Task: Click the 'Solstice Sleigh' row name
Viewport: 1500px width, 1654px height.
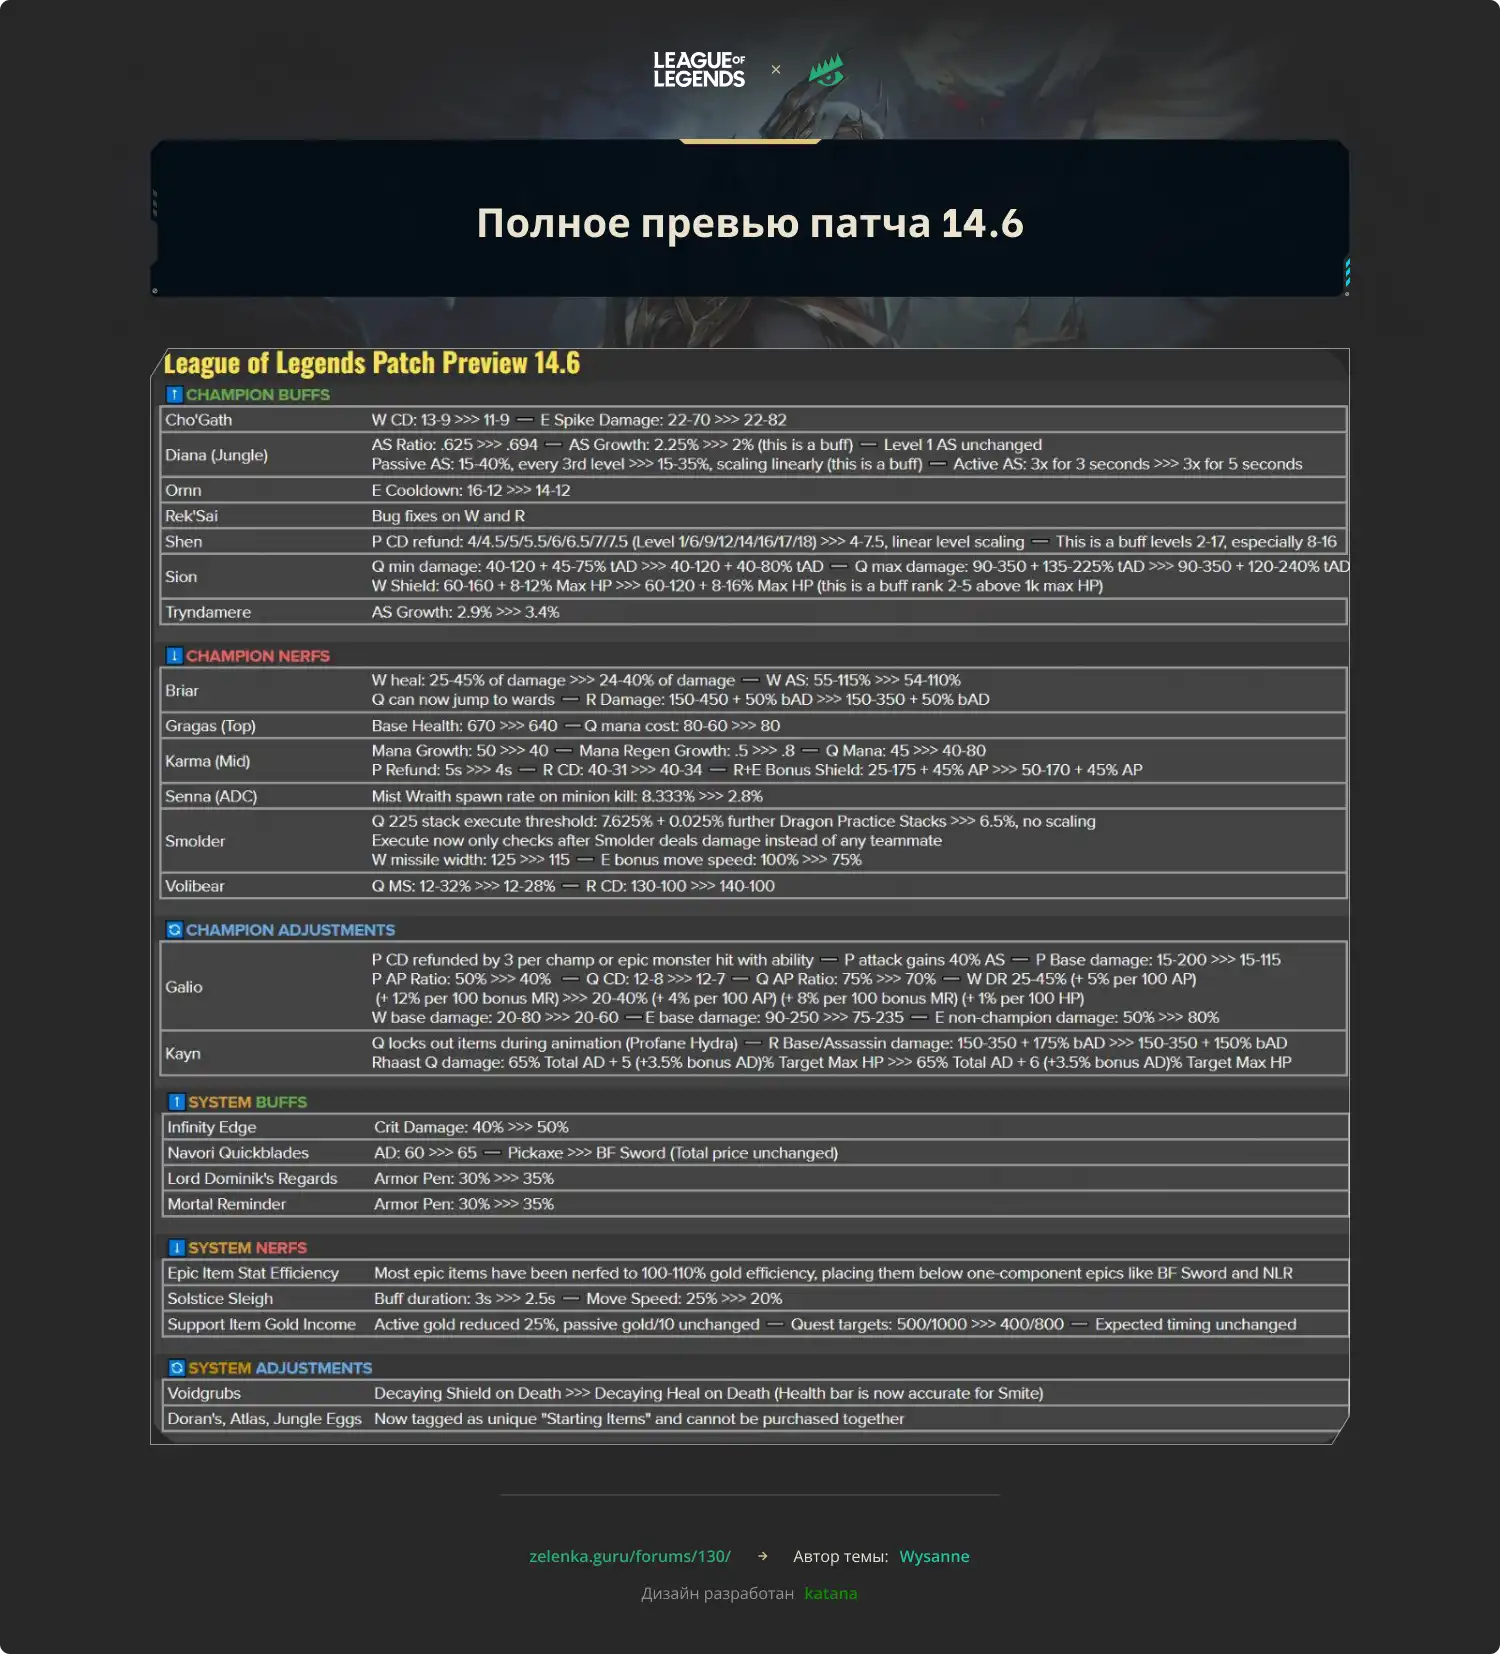Action: (x=220, y=1299)
